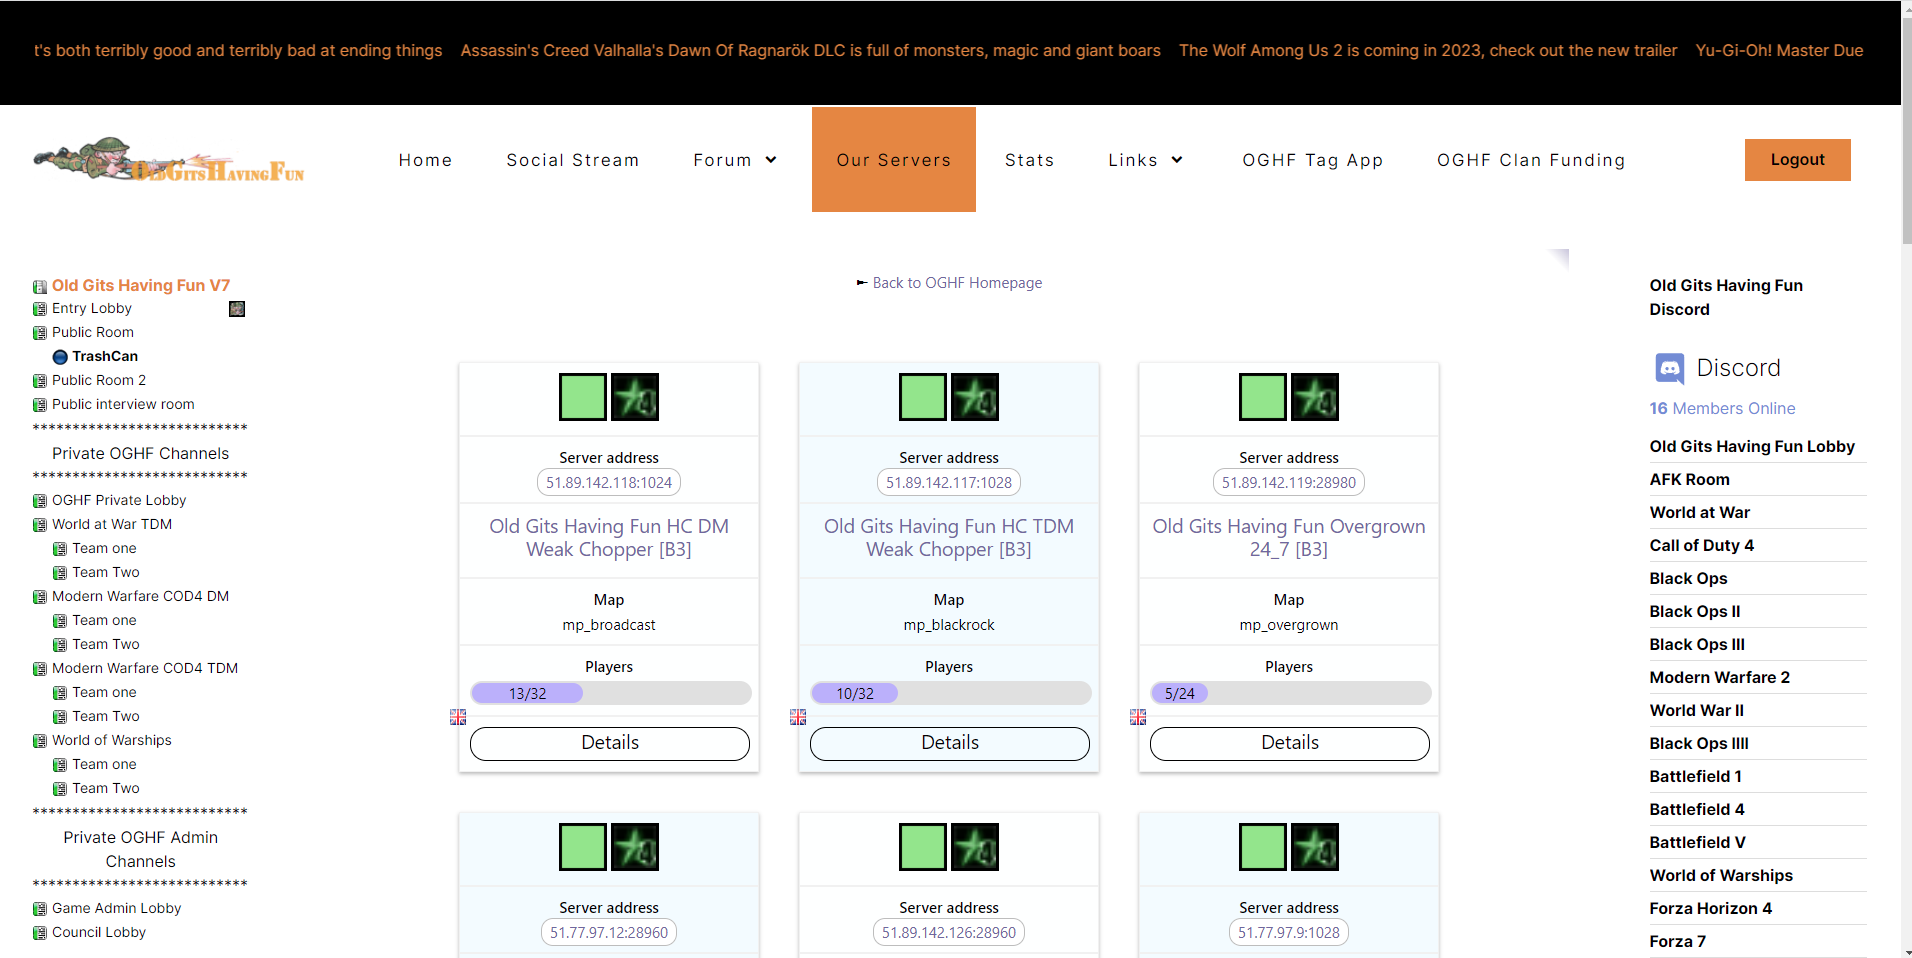Click the Entry Lobby avatar icon

(237, 309)
